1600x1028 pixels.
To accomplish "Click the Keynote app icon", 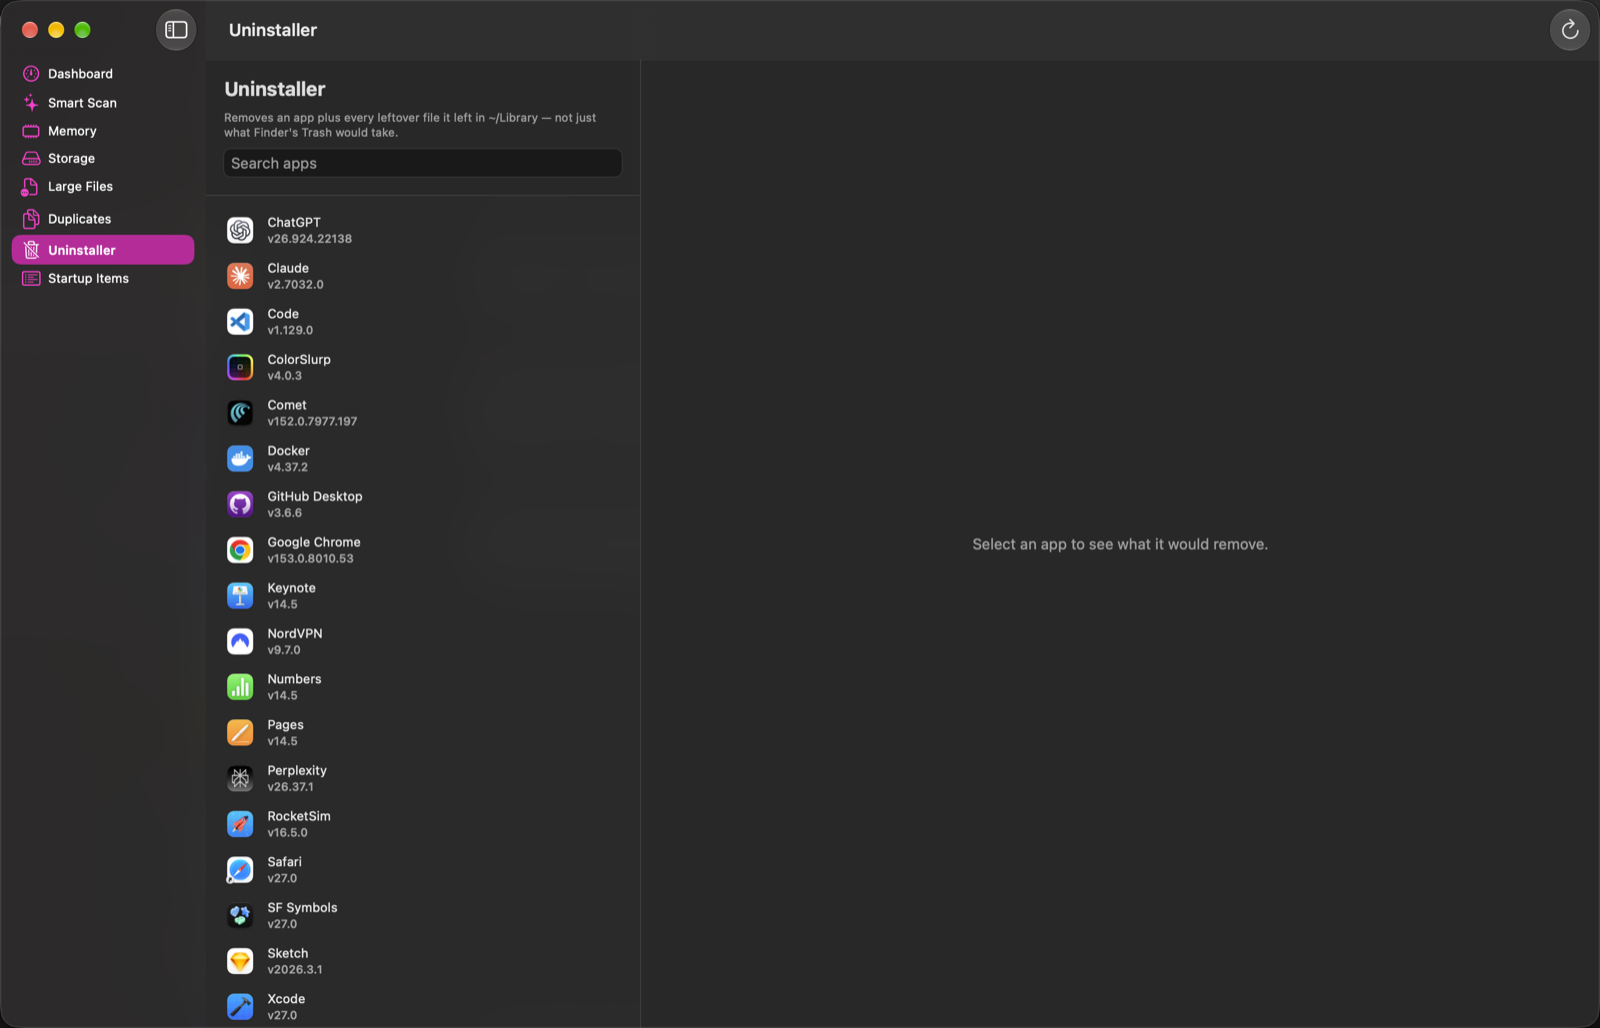I will [x=240, y=596].
